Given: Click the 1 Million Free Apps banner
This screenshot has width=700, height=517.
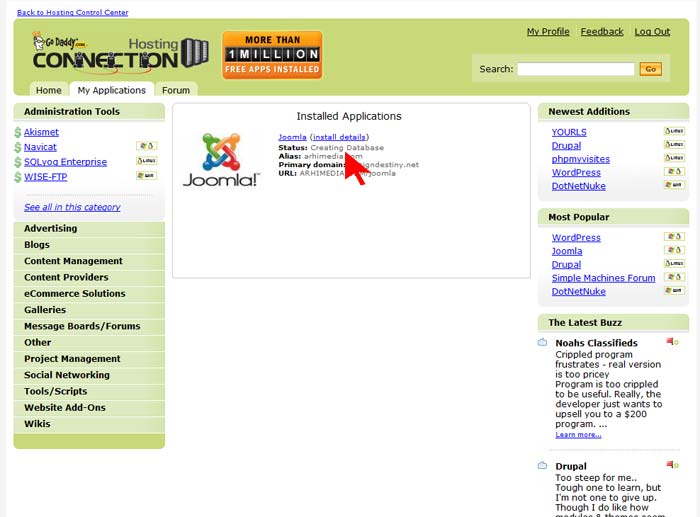Looking at the screenshot, I should pos(272,55).
